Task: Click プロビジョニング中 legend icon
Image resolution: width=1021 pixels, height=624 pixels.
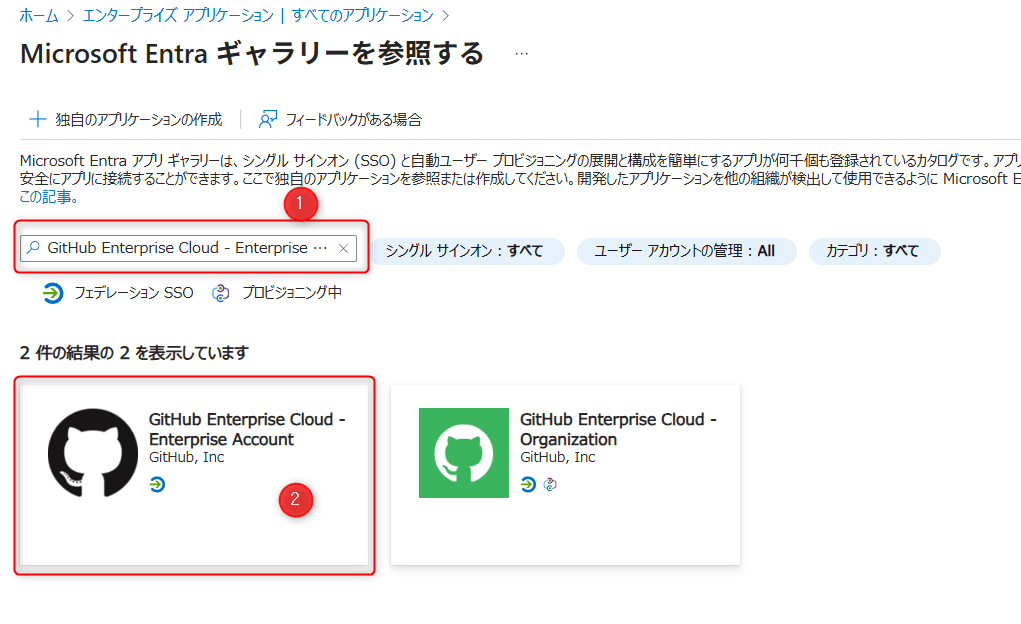Action: click(221, 293)
